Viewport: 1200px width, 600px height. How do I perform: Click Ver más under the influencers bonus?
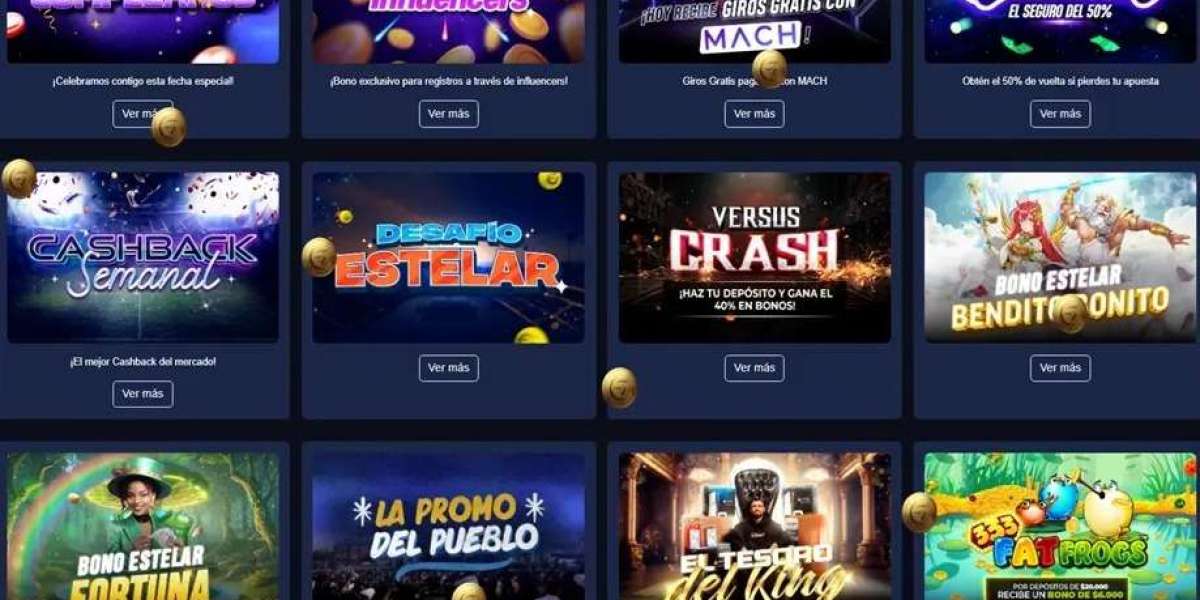448,114
